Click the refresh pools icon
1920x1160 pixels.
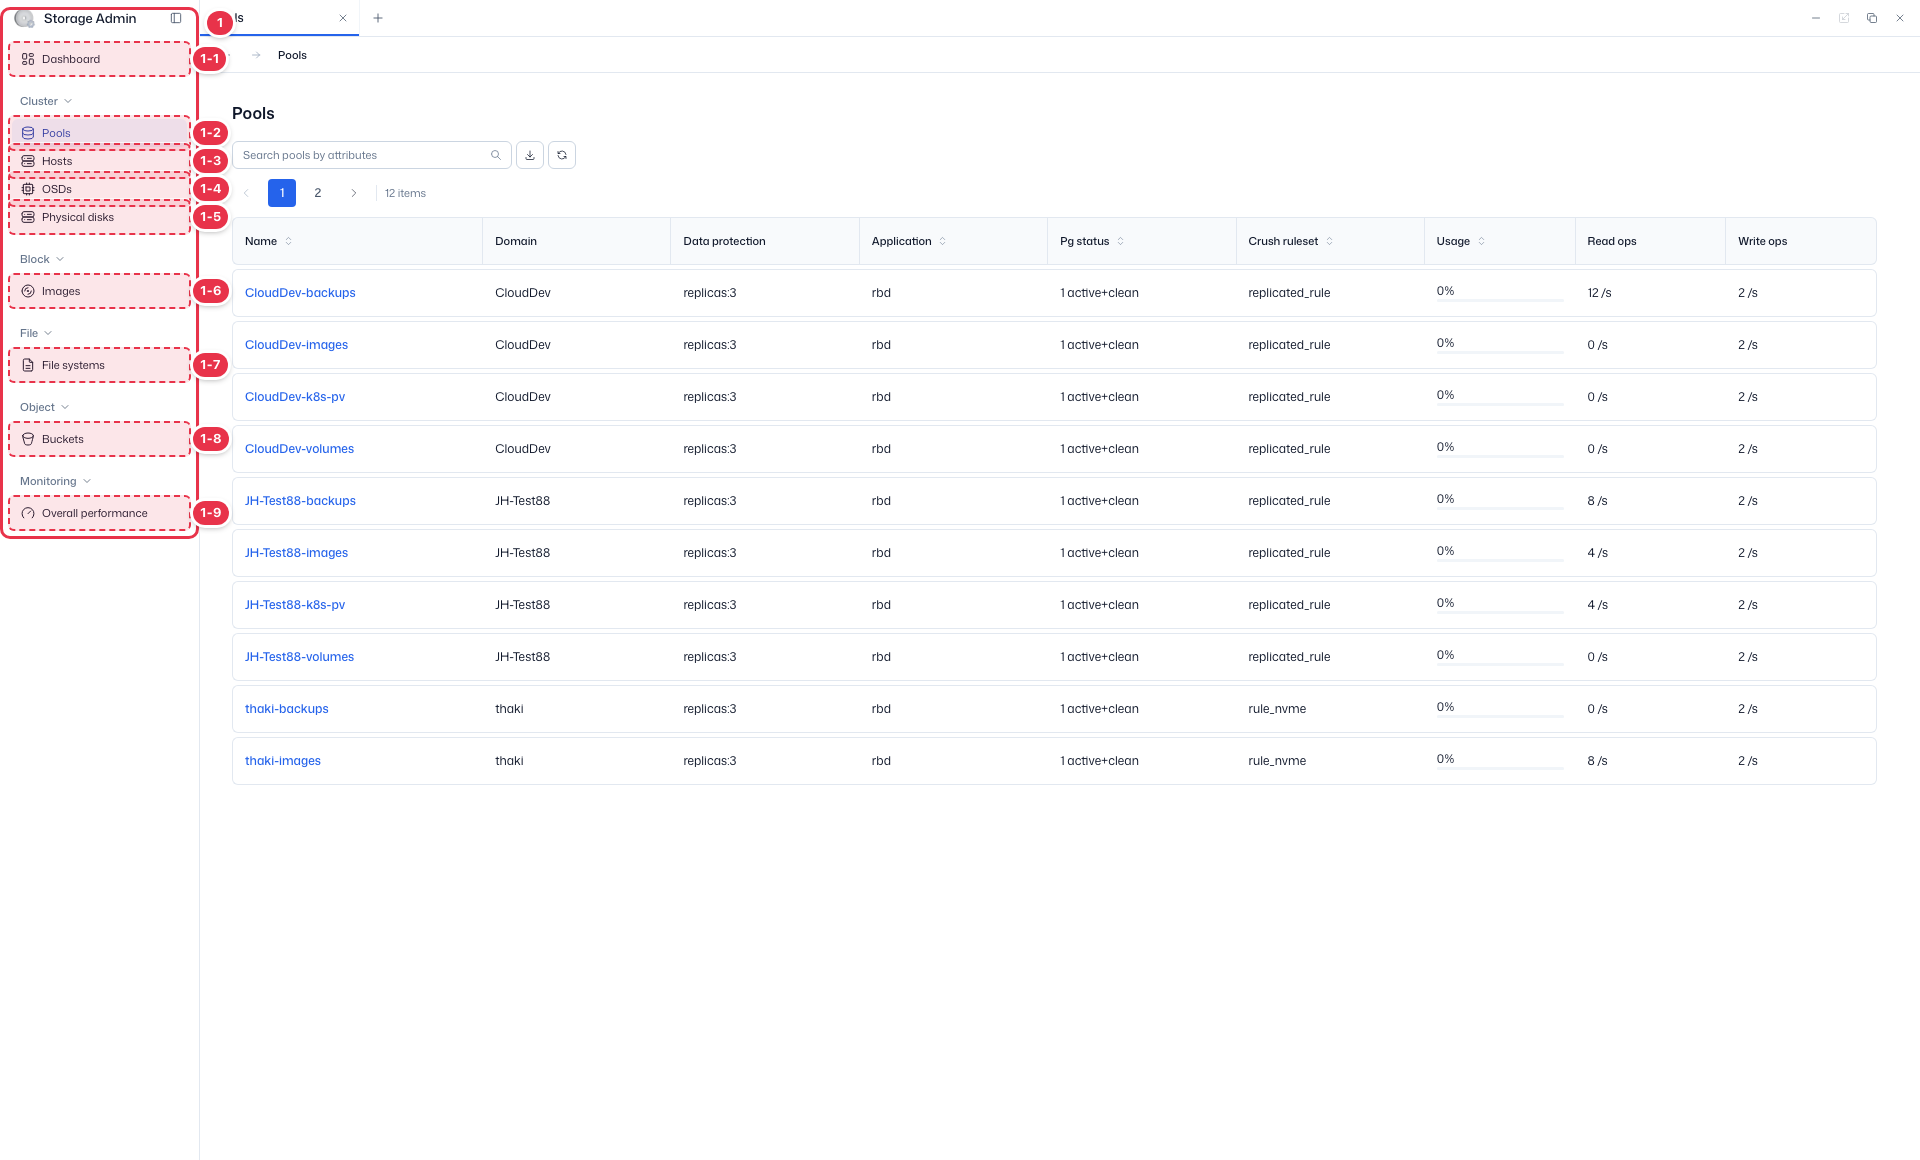click(x=562, y=155)
